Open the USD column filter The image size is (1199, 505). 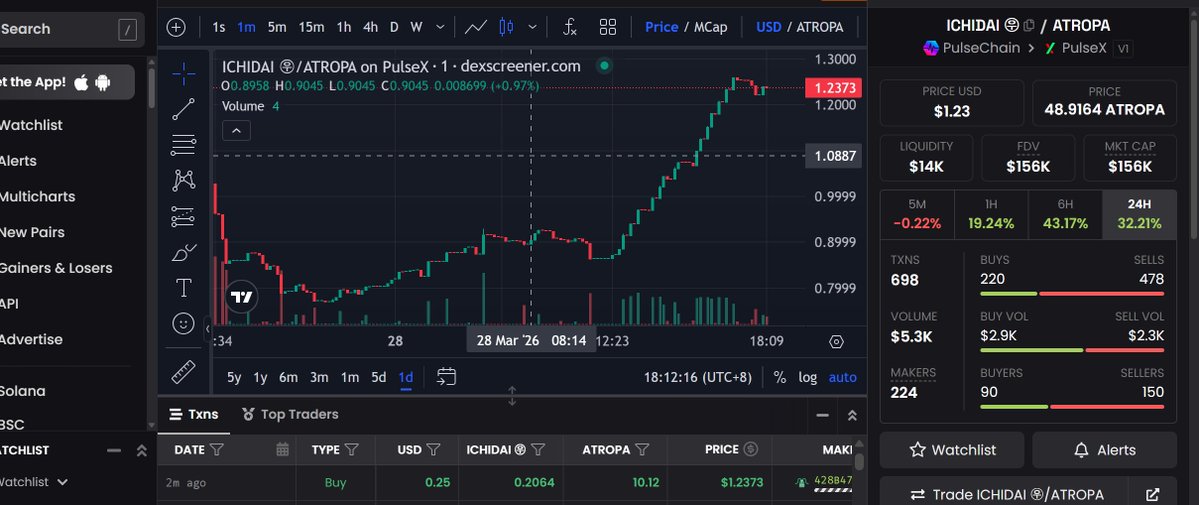tap(433, 449)
